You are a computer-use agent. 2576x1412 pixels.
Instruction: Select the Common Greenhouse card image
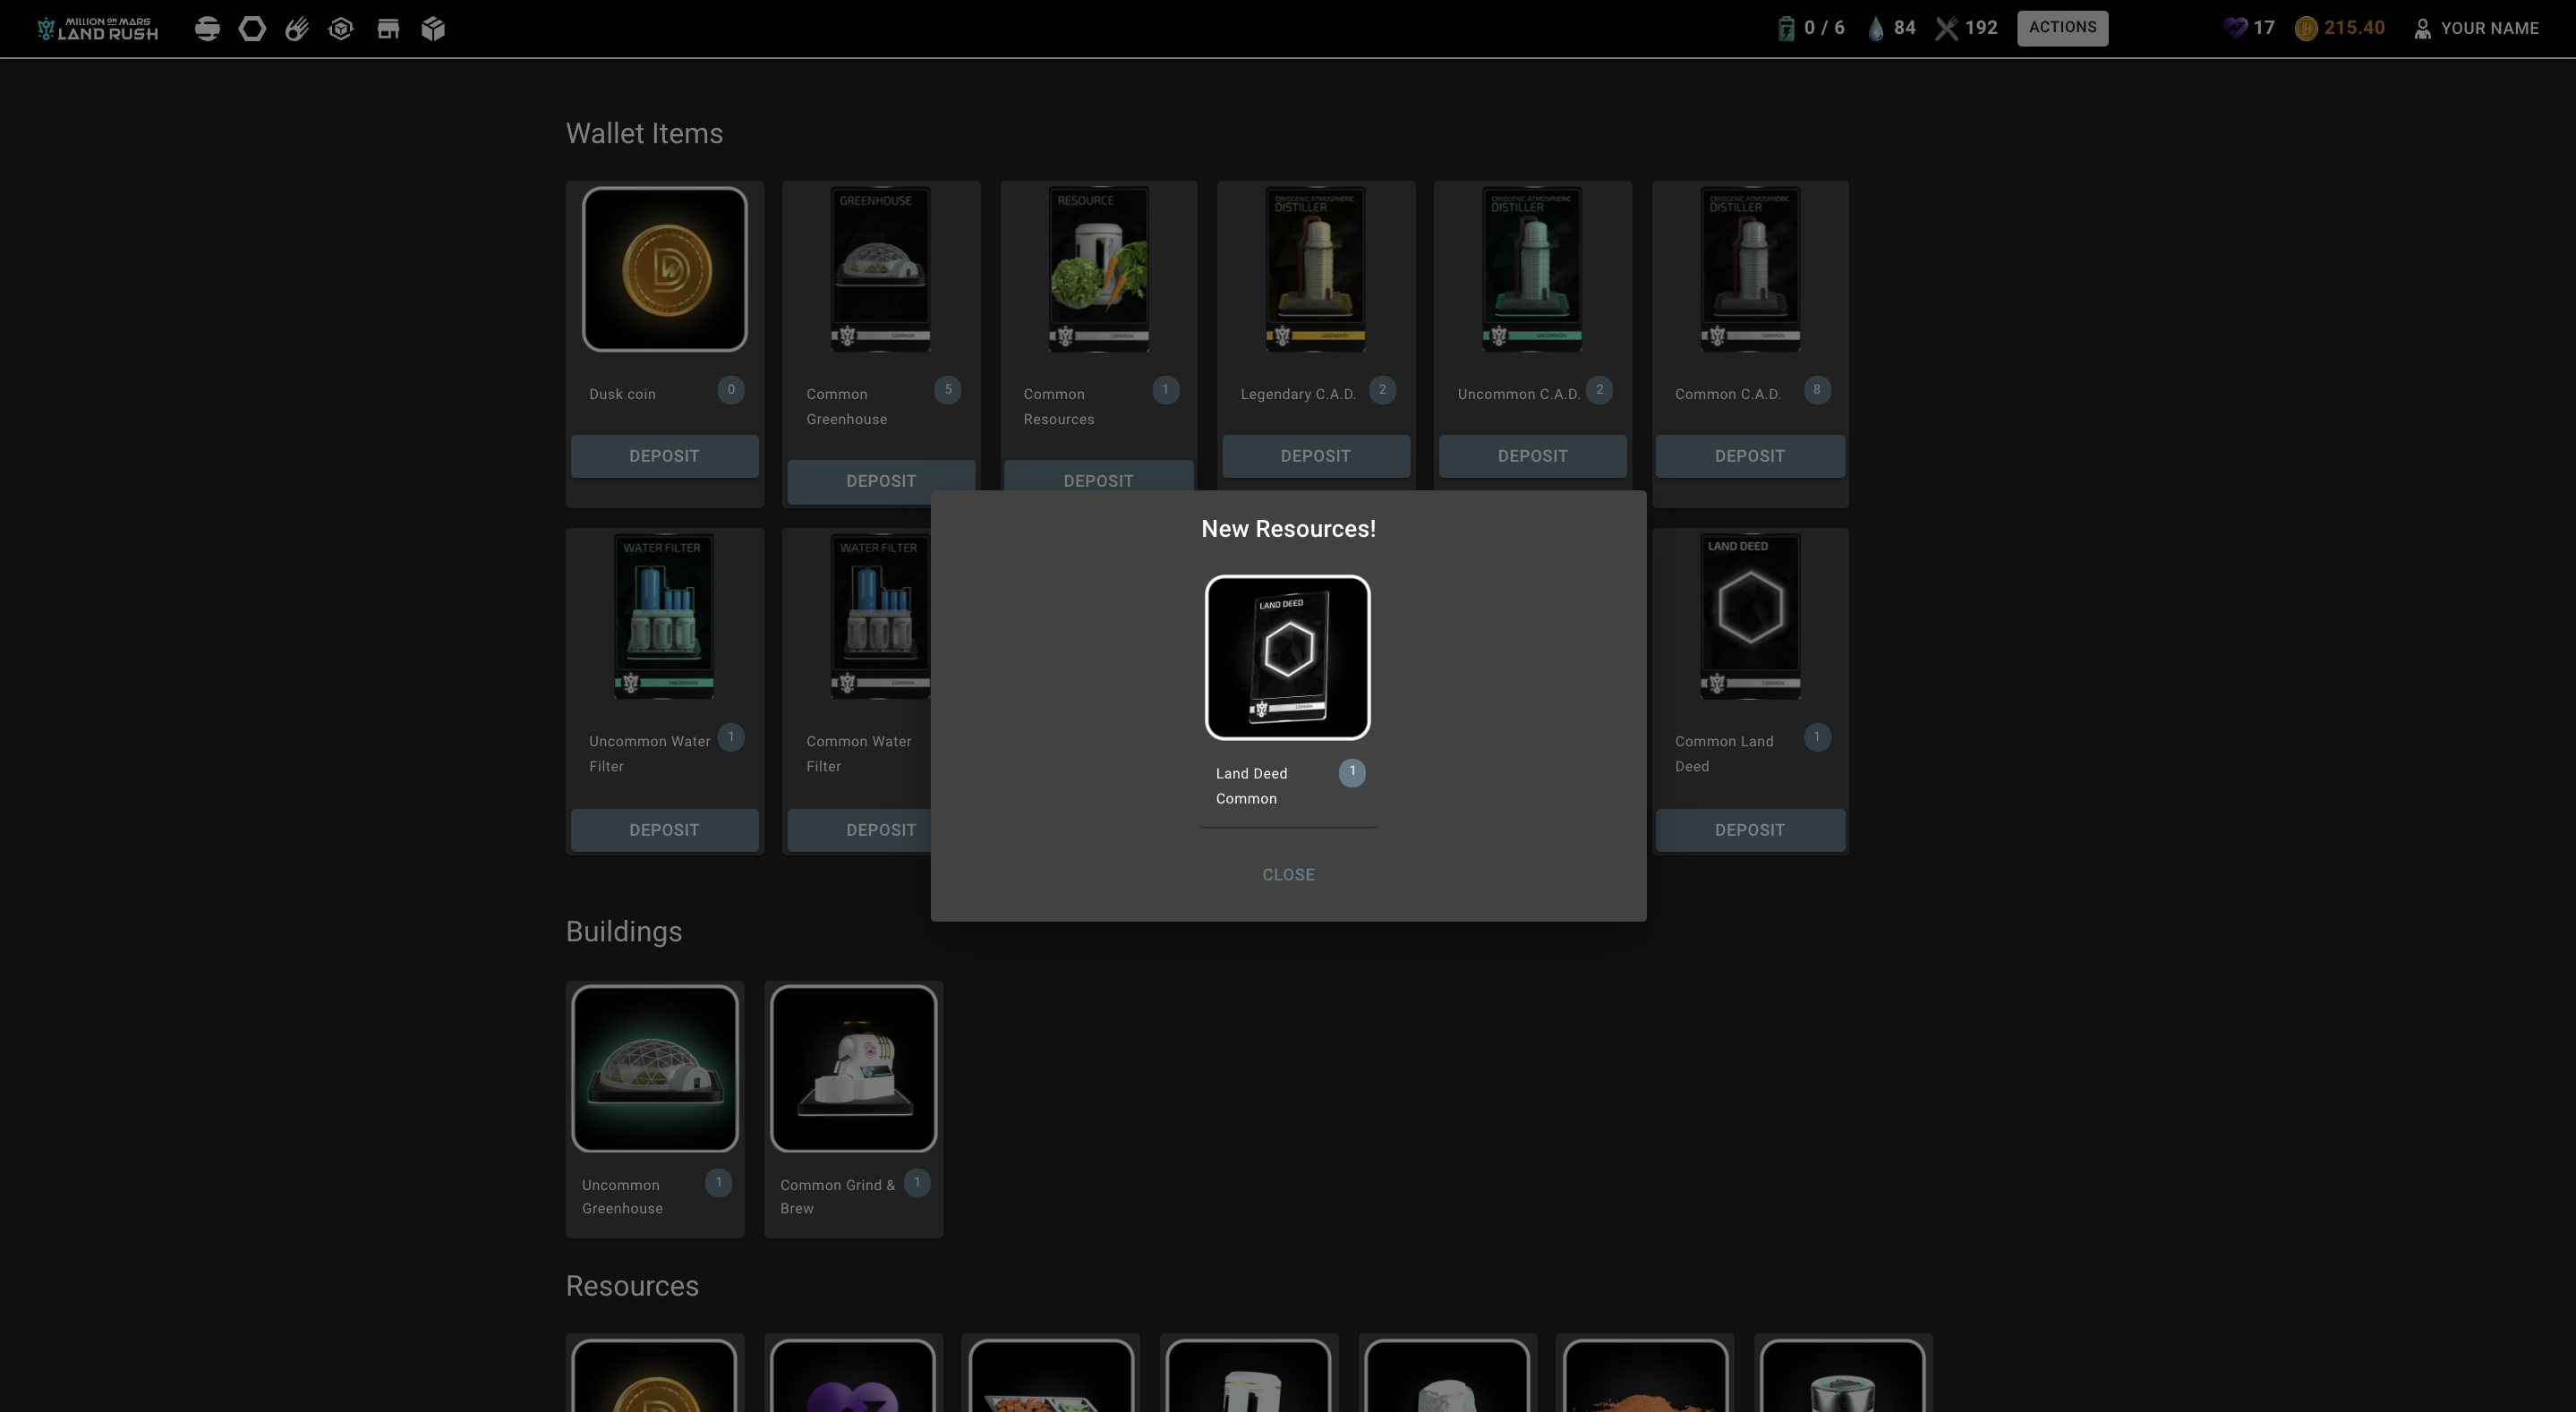click(881, 269)
